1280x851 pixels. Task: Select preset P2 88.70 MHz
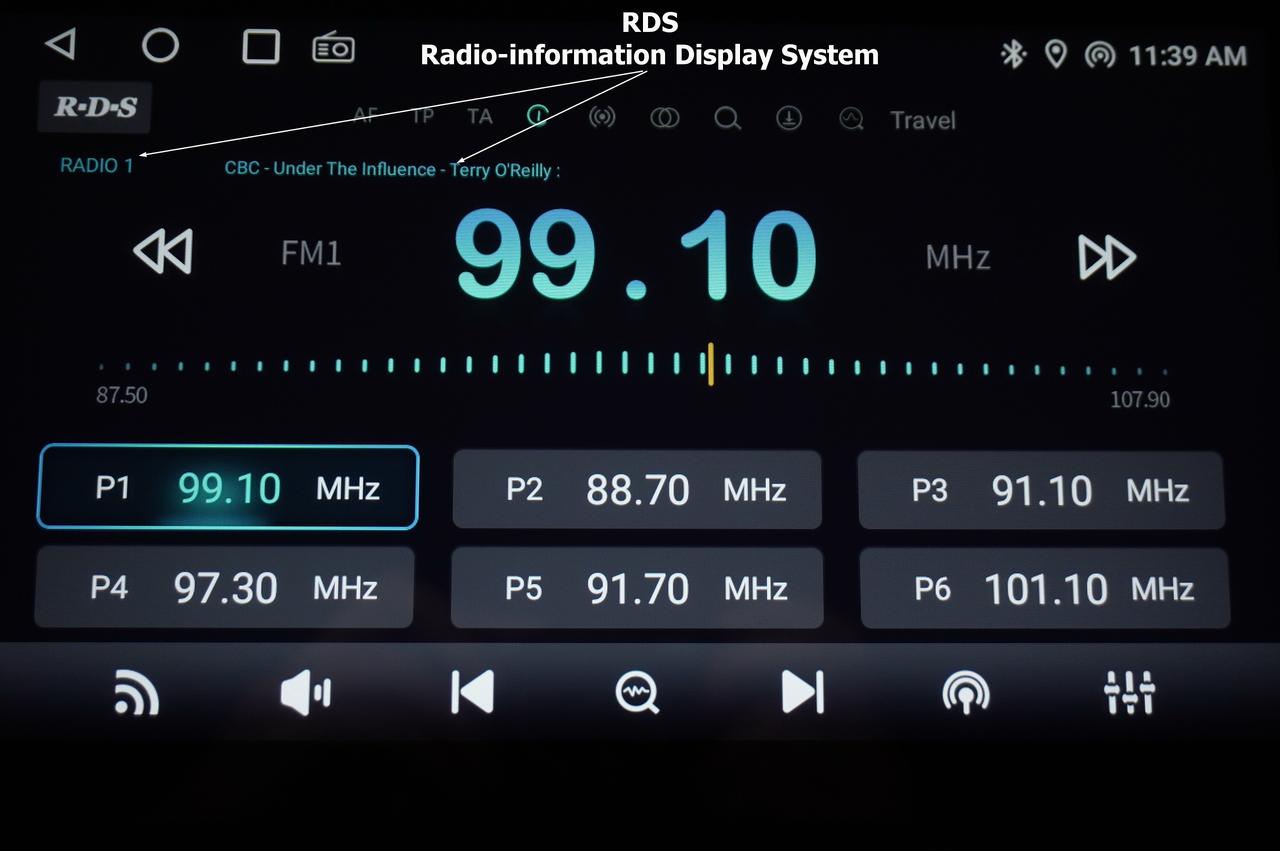[637, 489]
